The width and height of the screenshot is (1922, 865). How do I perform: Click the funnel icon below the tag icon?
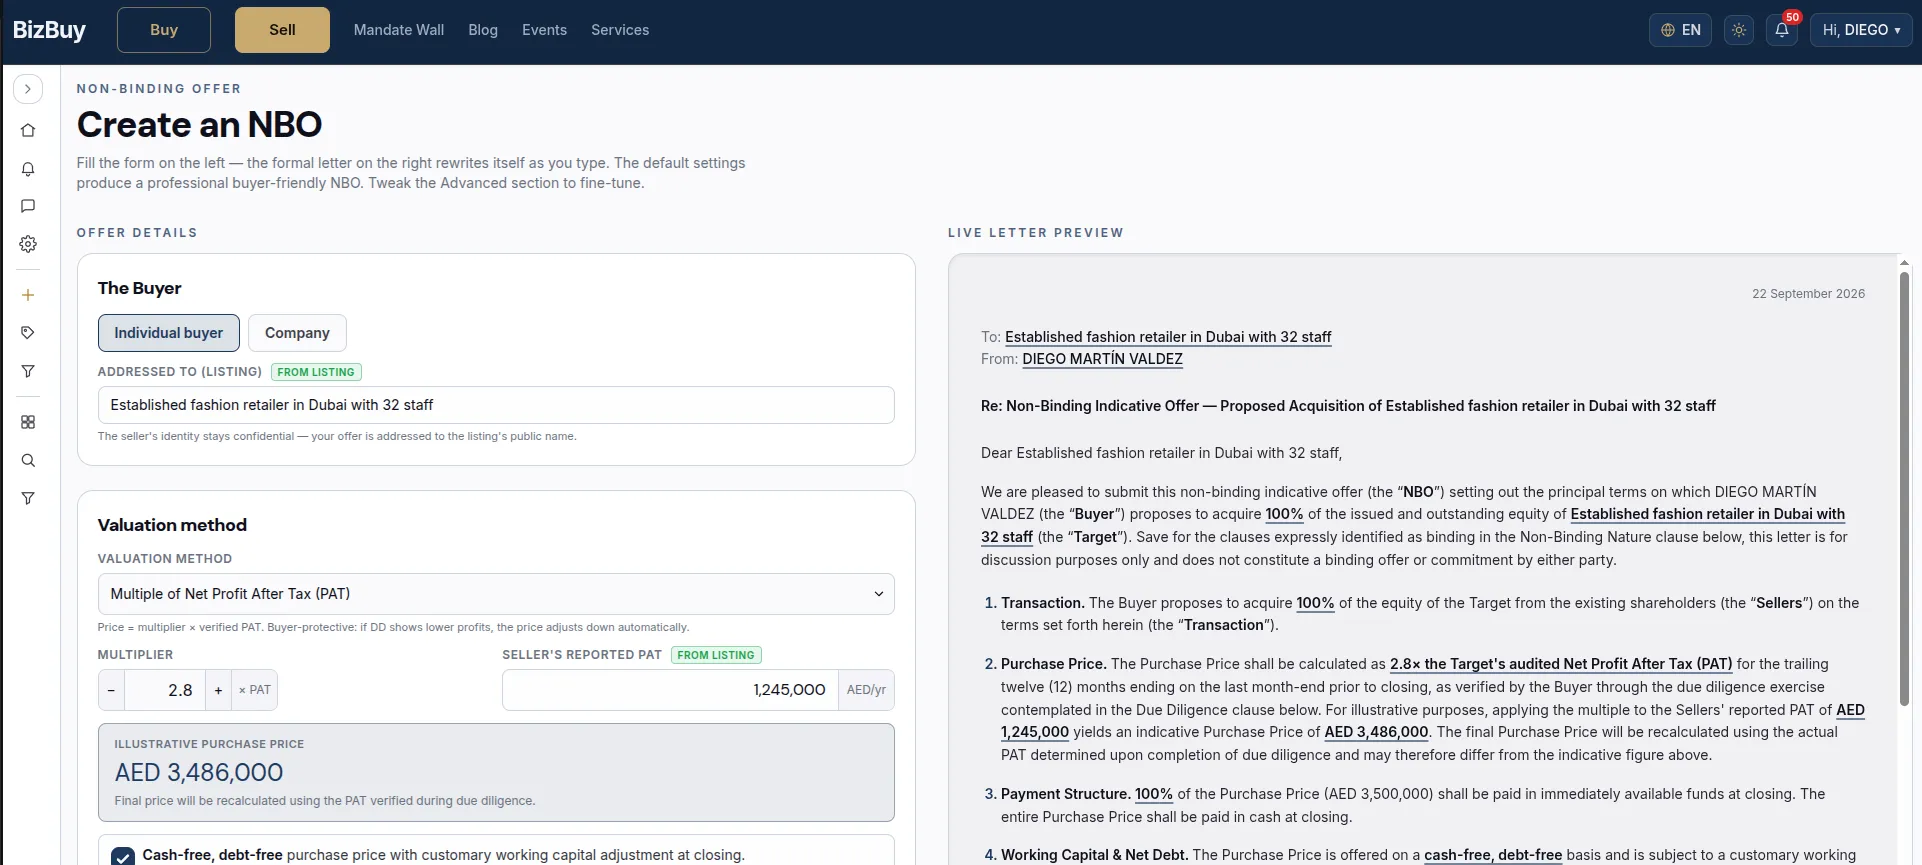point(28,371)
